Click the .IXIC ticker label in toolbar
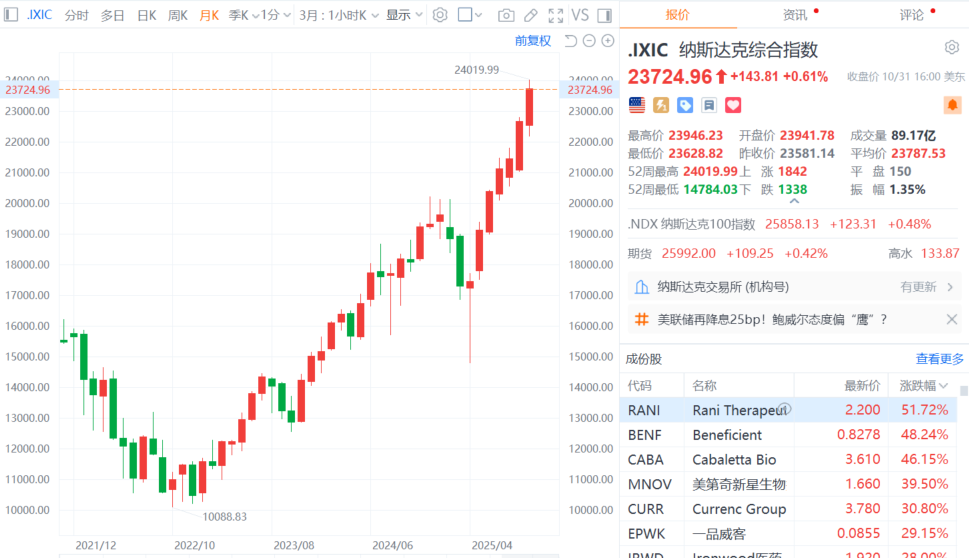This screenshot has height=558, width=969. coord(40,15)
